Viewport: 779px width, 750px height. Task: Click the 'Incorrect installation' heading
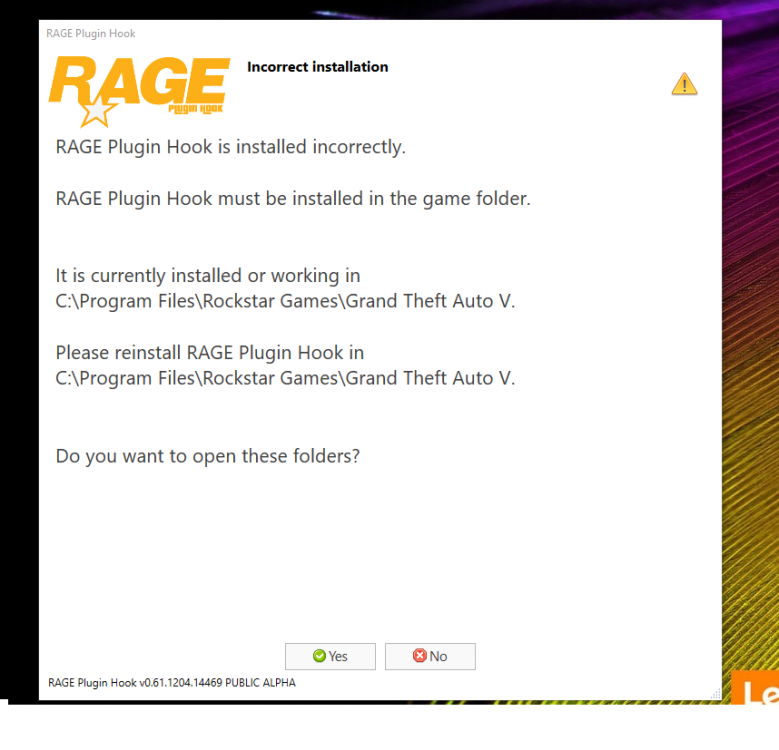(317, 67)
